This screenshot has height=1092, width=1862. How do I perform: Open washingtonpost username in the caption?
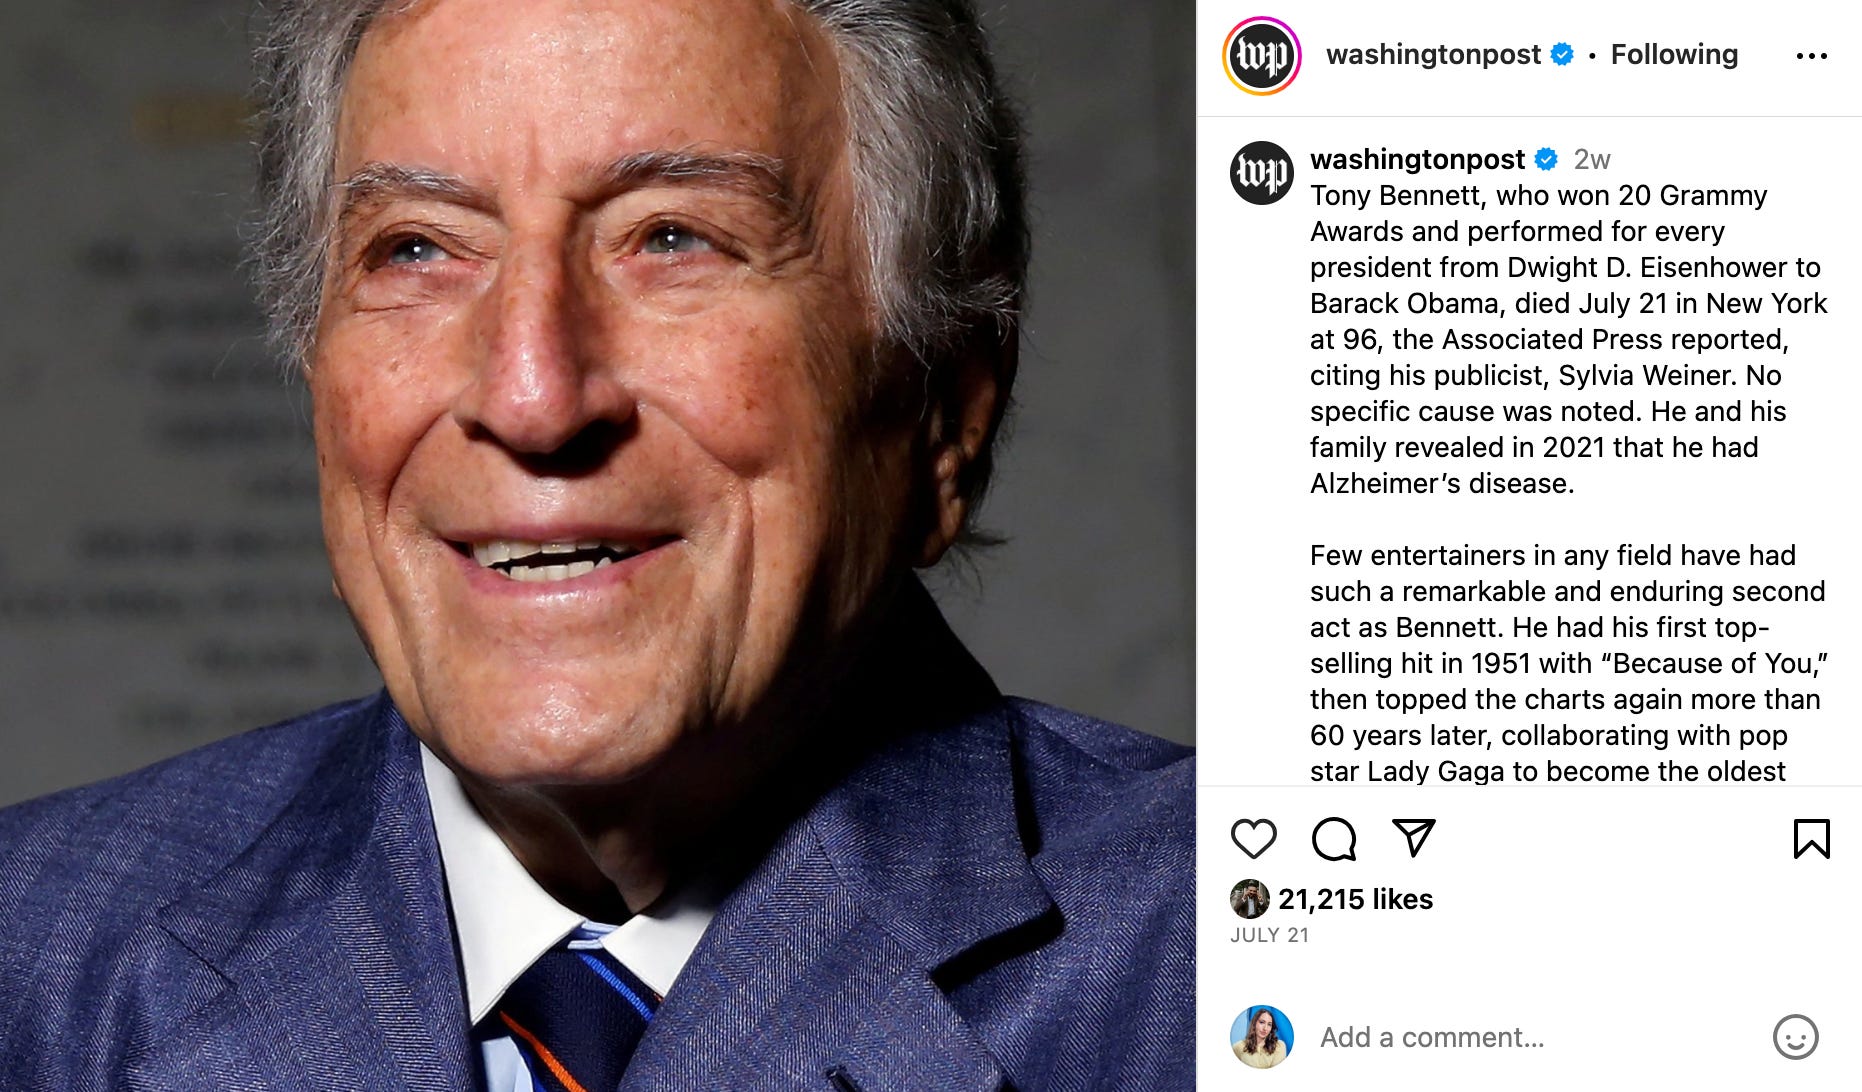tap(1417, 159)
